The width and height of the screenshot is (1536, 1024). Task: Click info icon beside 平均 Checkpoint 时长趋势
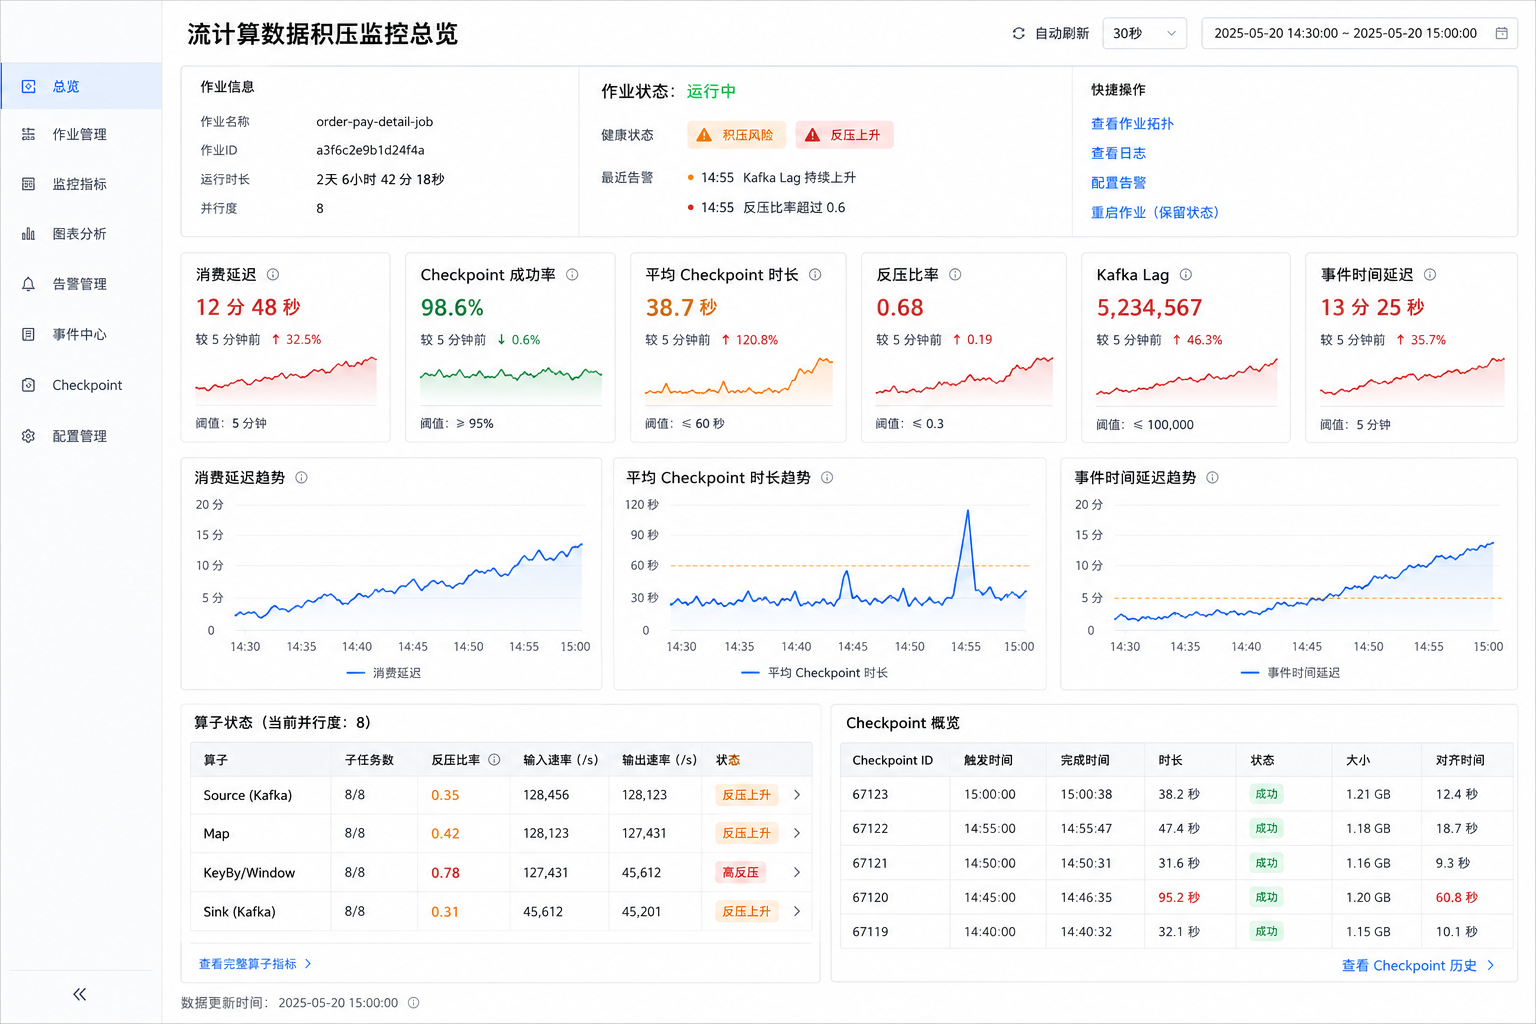tap(827, 477)
